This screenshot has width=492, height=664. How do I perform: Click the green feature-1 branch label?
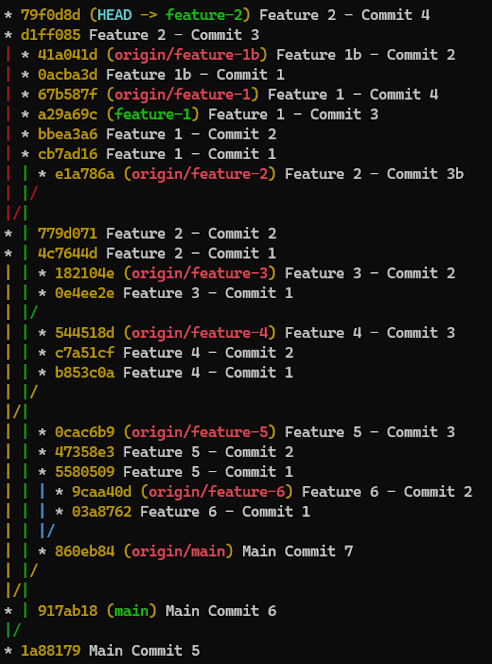click(x=153, y=114)
